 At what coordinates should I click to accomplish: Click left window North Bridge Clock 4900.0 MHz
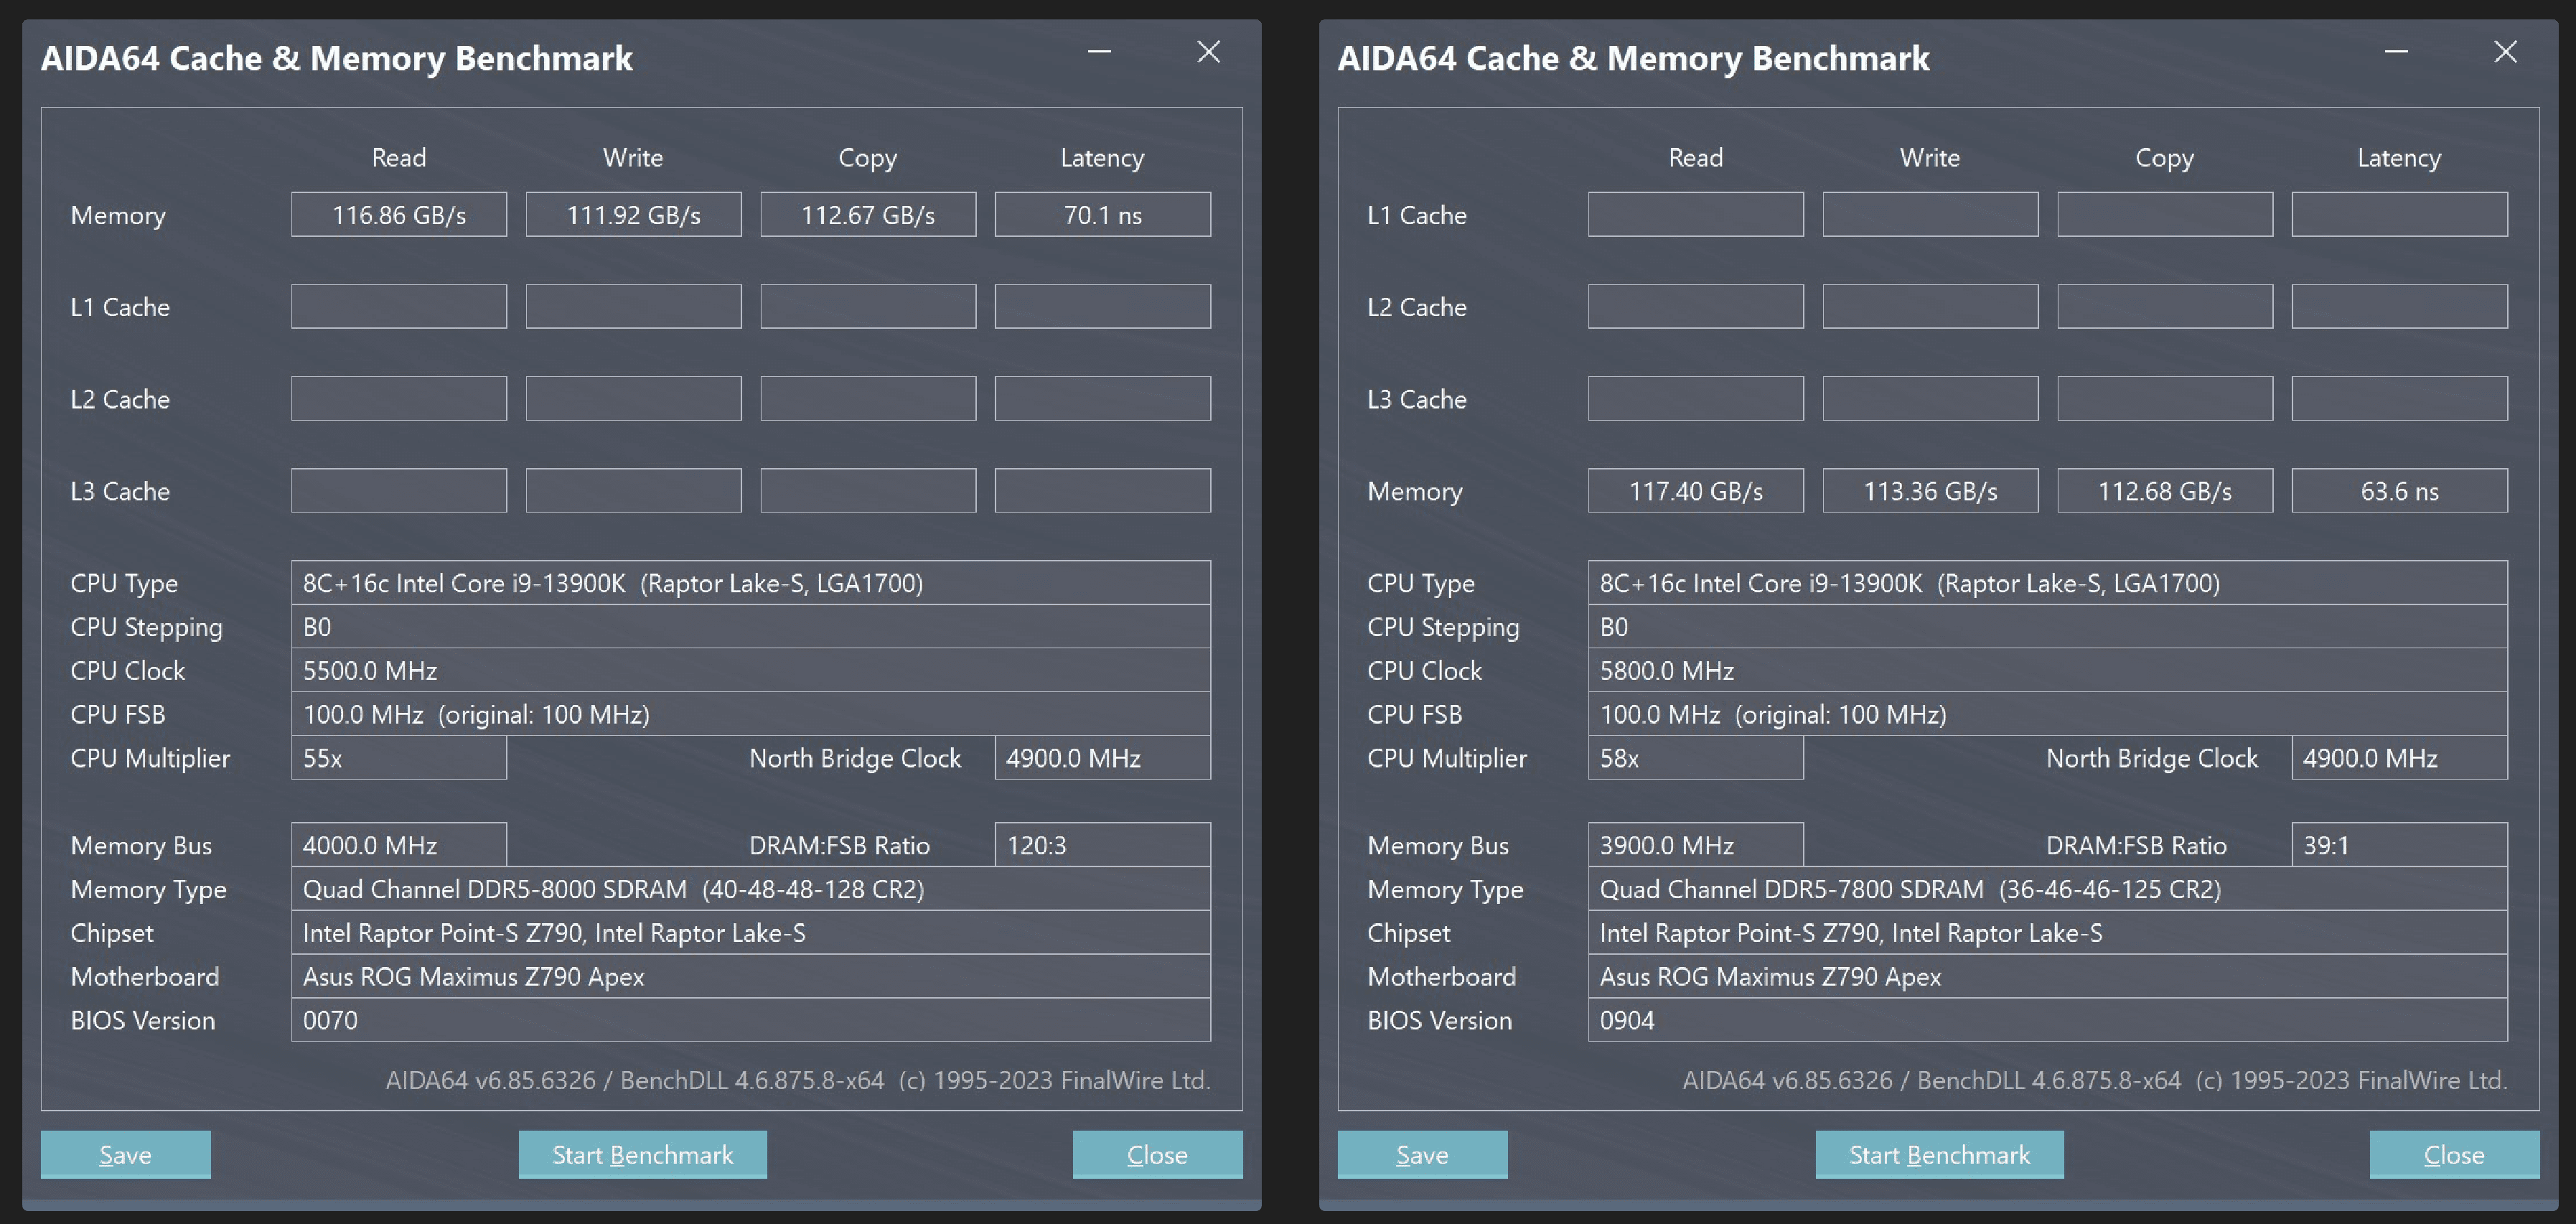(1103, 758)
